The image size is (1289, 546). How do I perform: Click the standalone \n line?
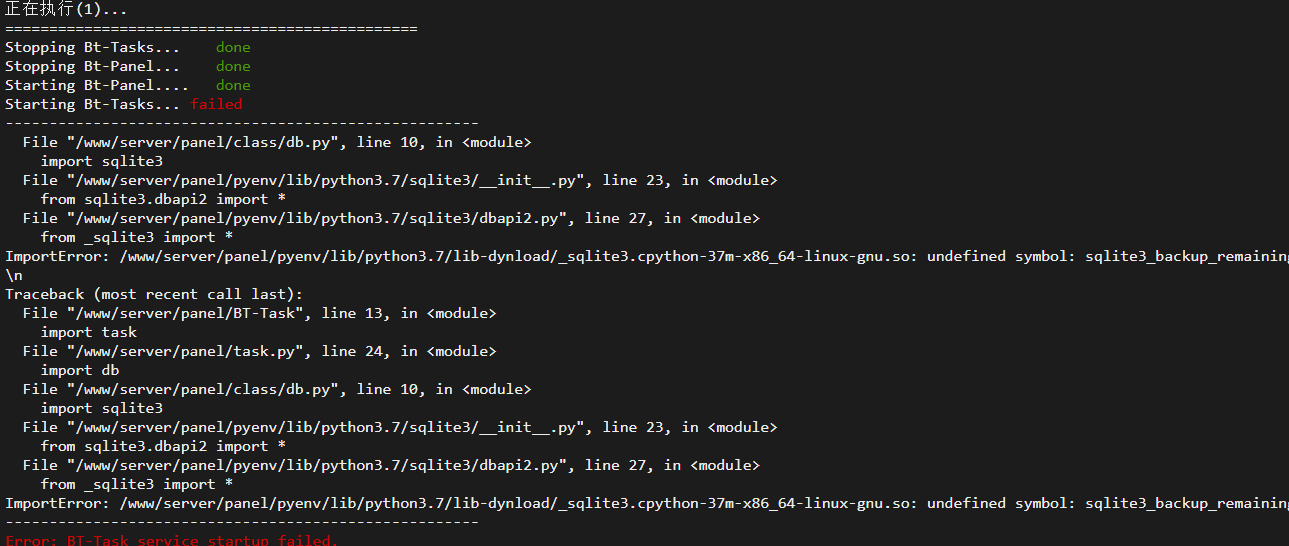point(14,275)
